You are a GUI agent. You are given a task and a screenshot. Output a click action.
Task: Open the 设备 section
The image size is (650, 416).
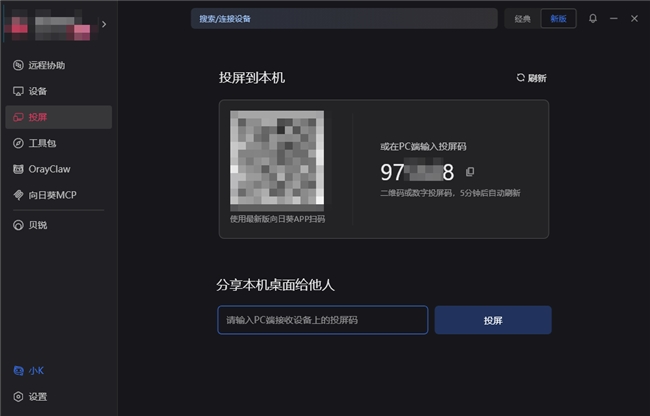[x=58, y=91]
